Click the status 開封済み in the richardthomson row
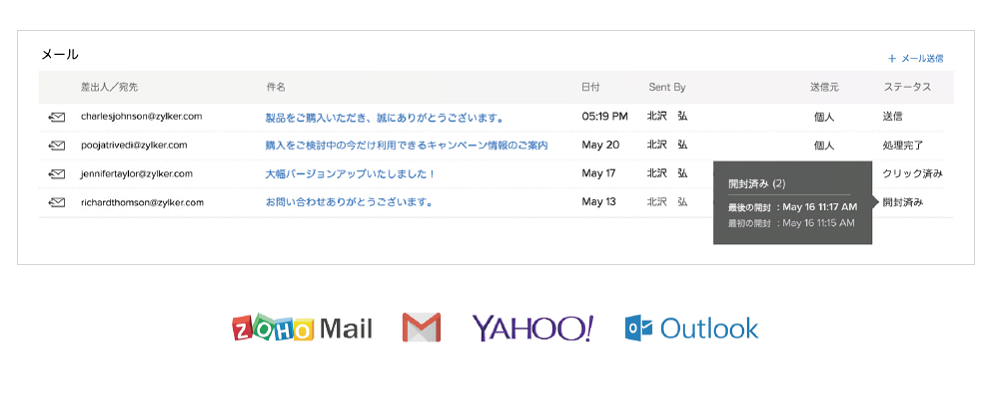Viewport: 1000px width, 400px height. click(902, 203)
